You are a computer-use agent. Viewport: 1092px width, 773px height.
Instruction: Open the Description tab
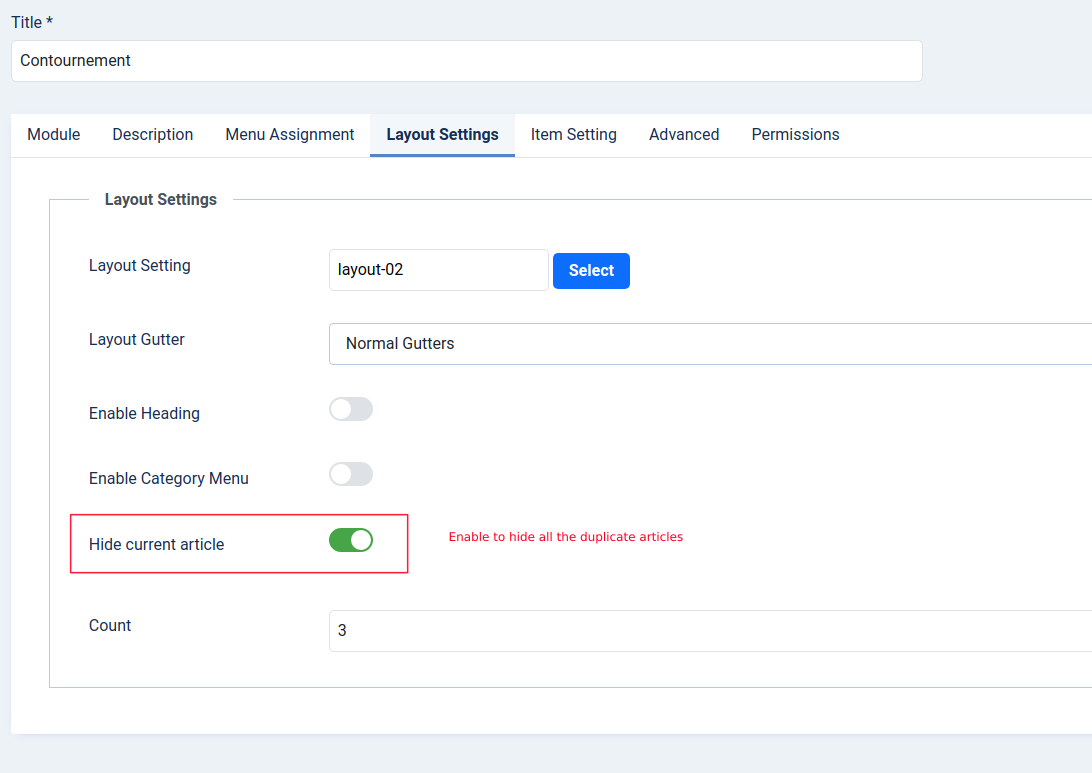pyautogui.click(x=153, y=135)
